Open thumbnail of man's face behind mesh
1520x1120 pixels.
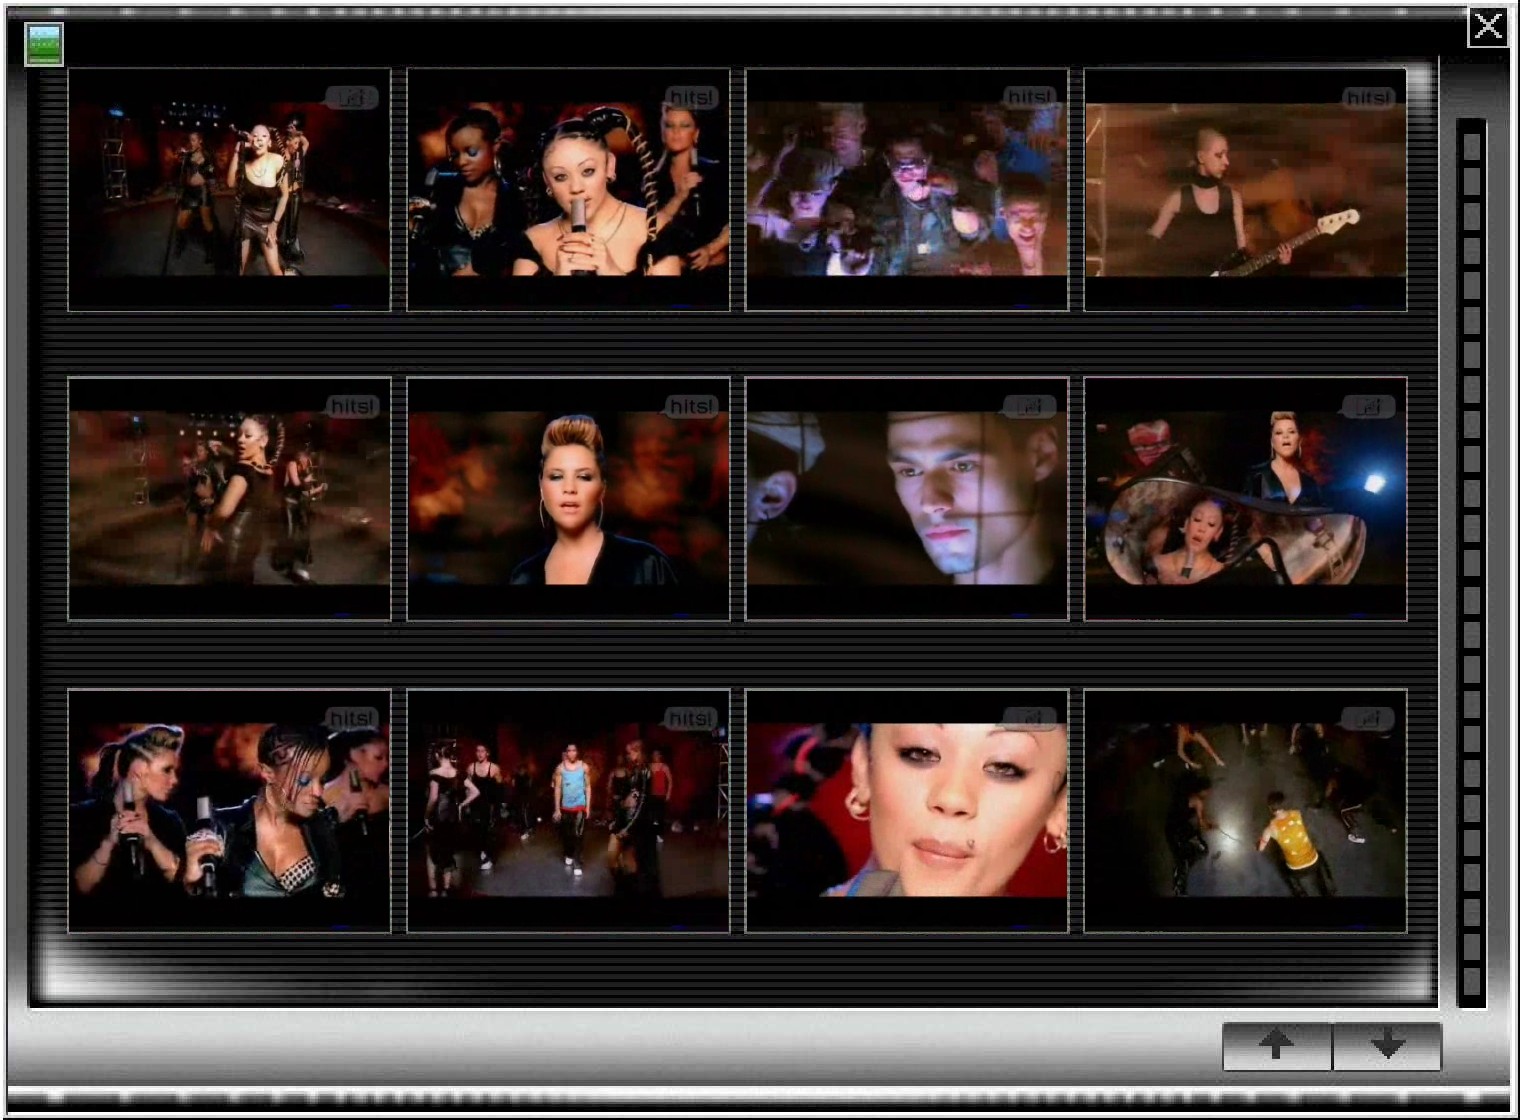pyautogui.click(x=907, y=499)
